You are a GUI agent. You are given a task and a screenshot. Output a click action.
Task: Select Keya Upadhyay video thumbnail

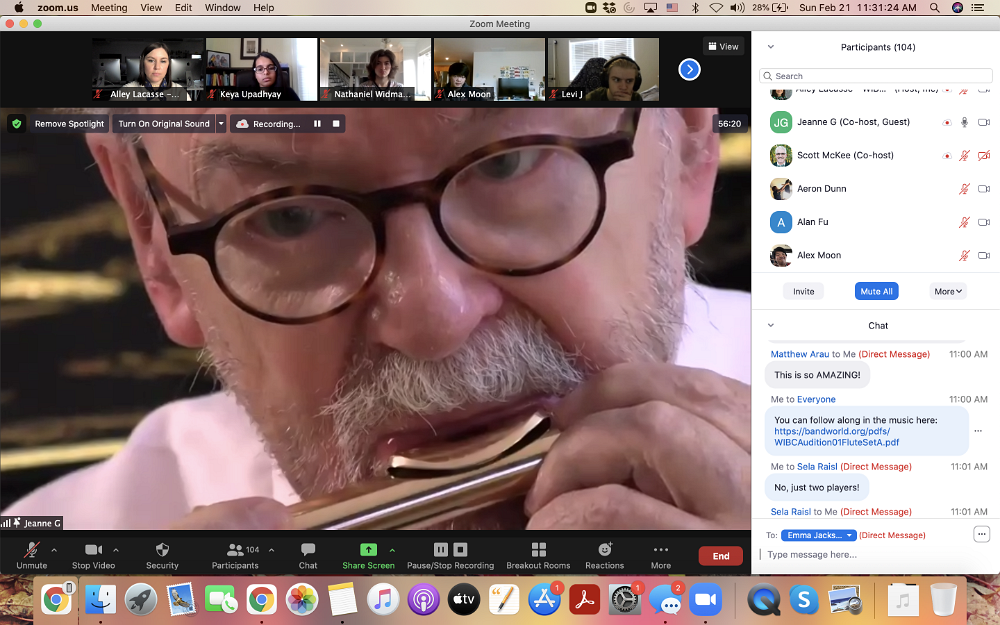pyautogui.click(x=261, y=70)
